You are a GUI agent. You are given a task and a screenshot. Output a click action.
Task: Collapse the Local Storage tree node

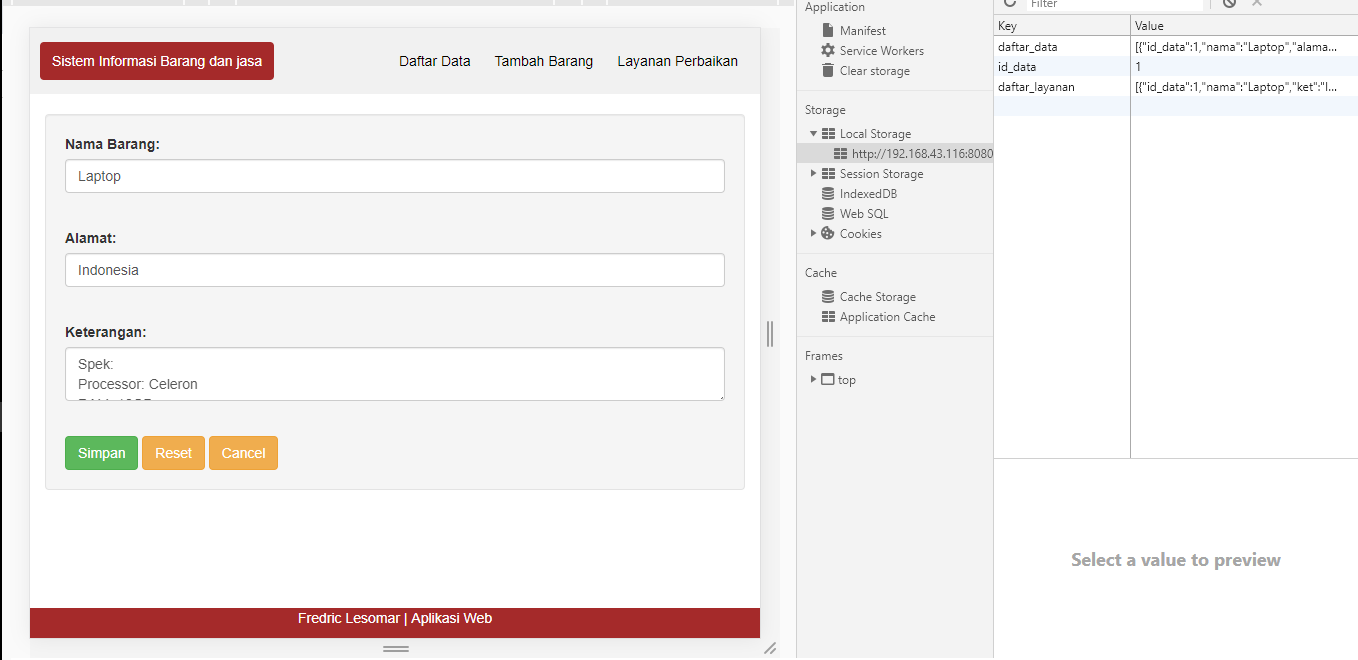point(814,133)
